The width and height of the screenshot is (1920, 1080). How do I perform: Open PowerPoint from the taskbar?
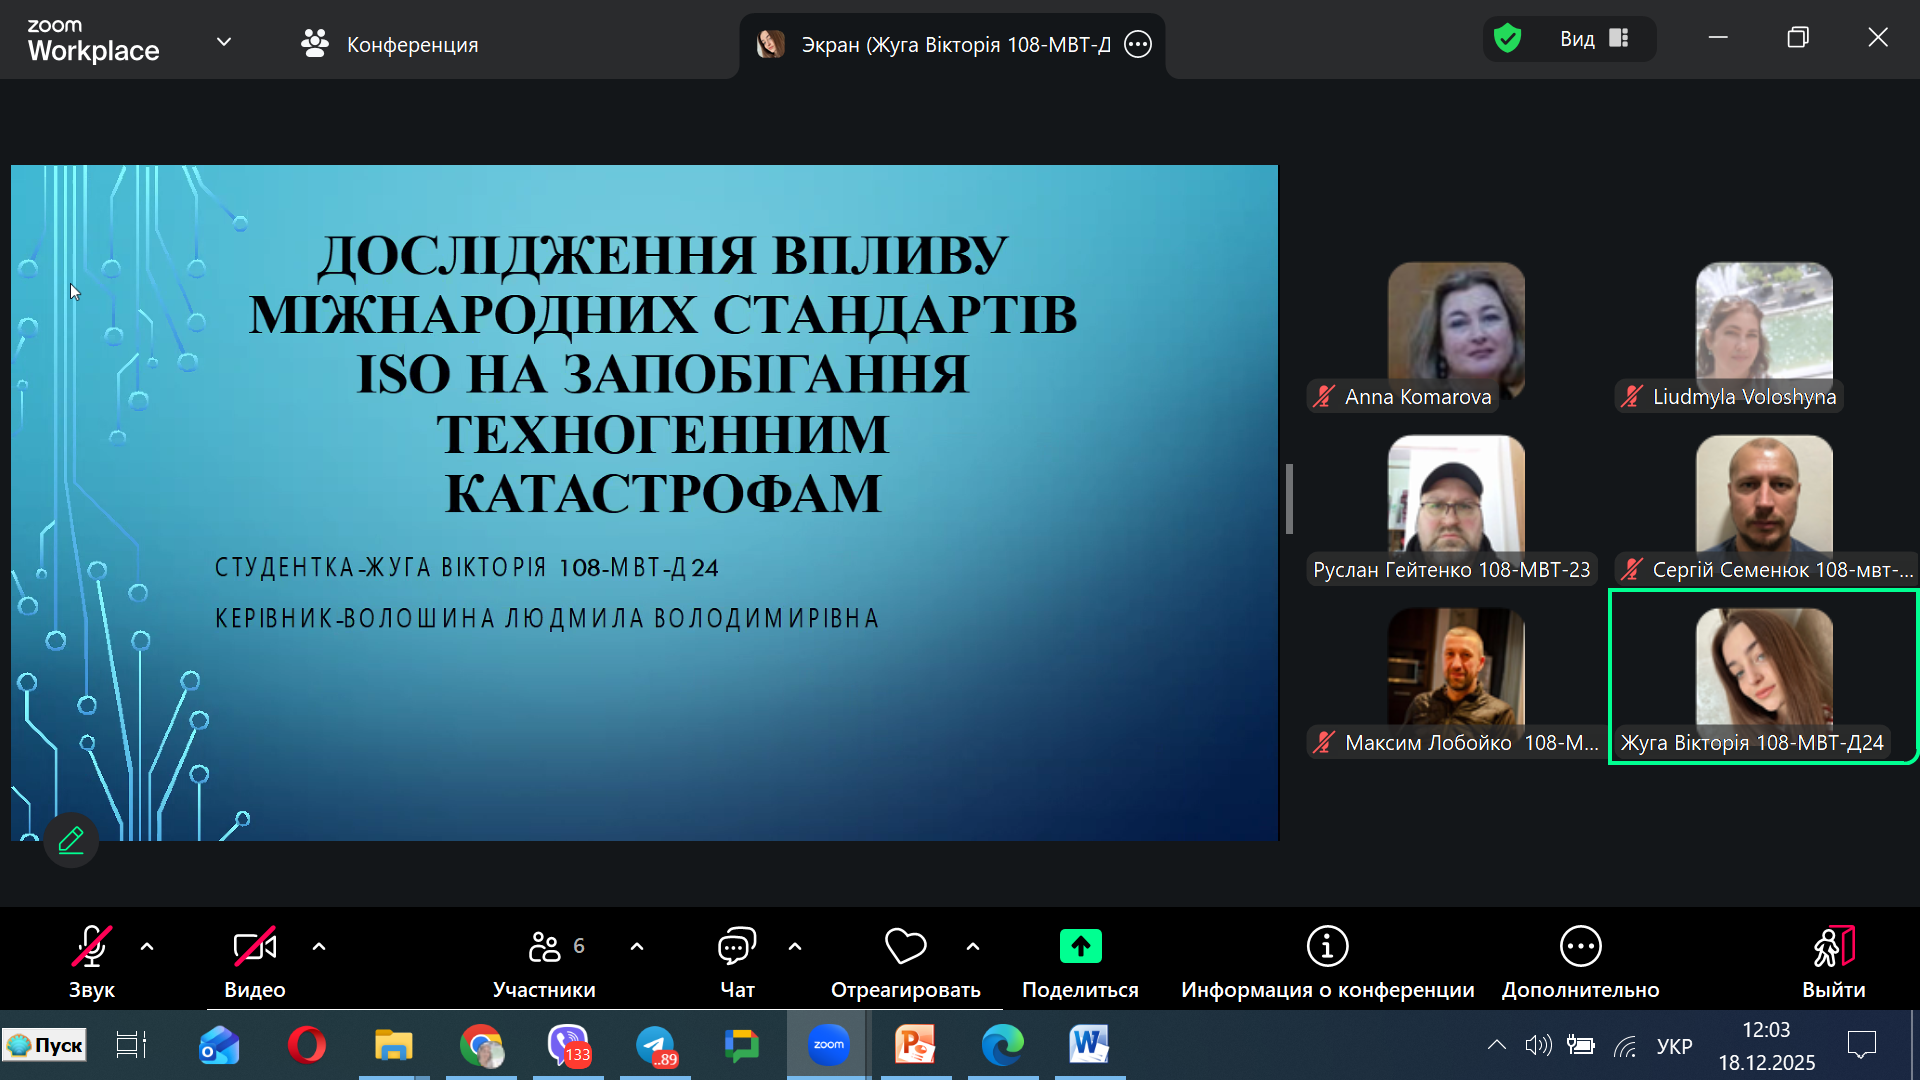tap(915, 1045)
